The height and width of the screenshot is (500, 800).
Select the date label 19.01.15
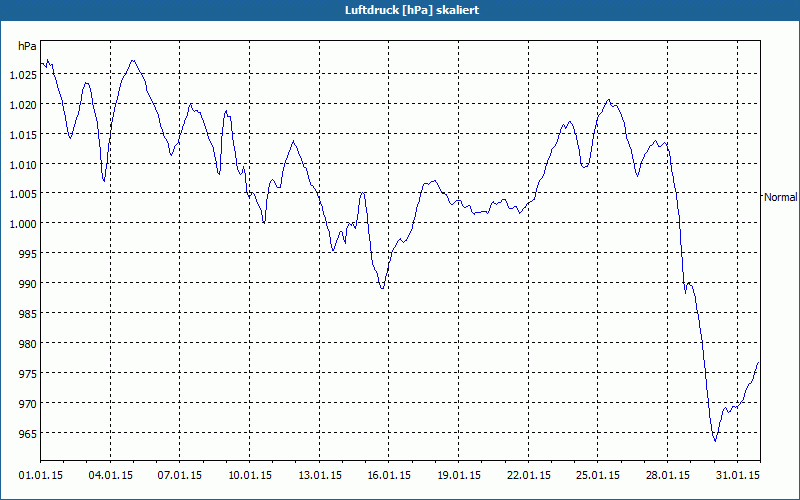tap(459, 475)
